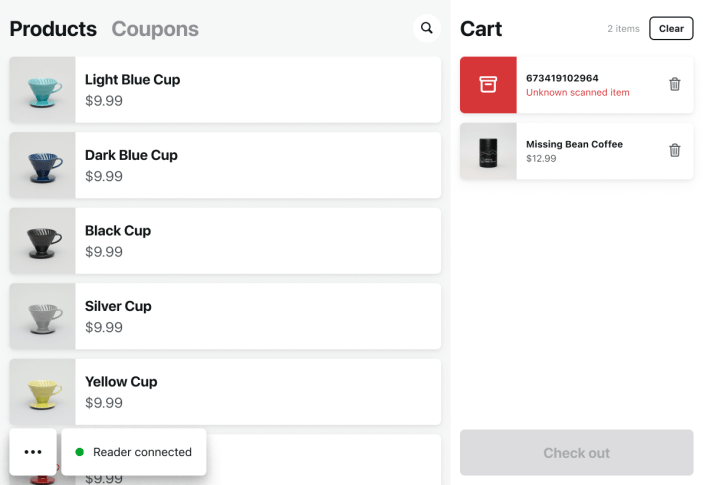The height and width of the screenshot is (485, 703).
Task: Click the Light Blue Cup thumbnail image
Action: coord(43,90)
